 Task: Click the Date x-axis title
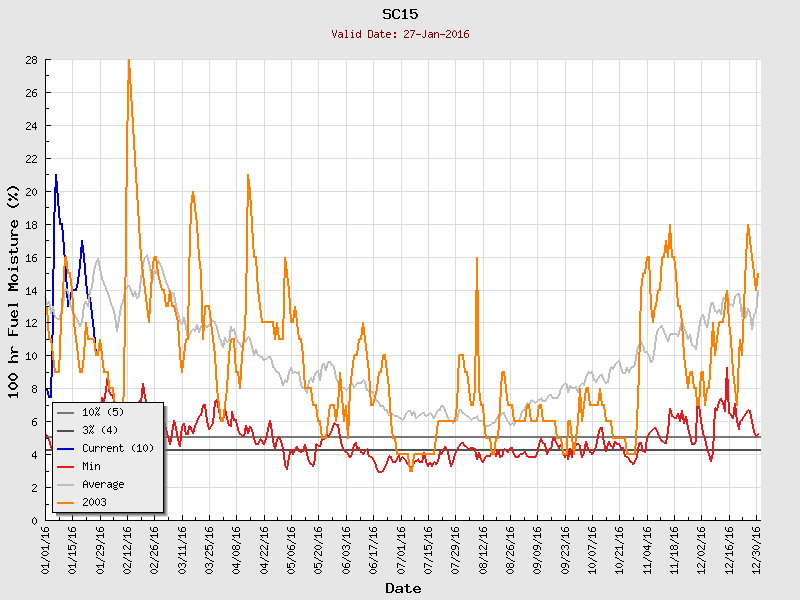click(403, 588)
